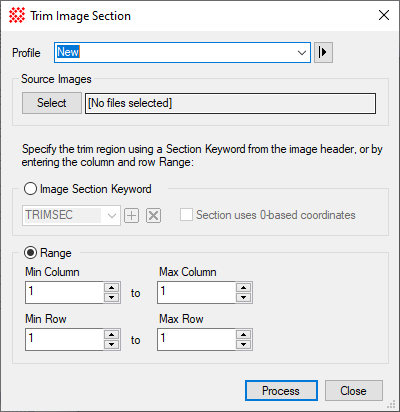The width and height of the screenshot is (400, 412).
Task: Decrease Min Column with down arrow
Action: click(x=111, y=297)
